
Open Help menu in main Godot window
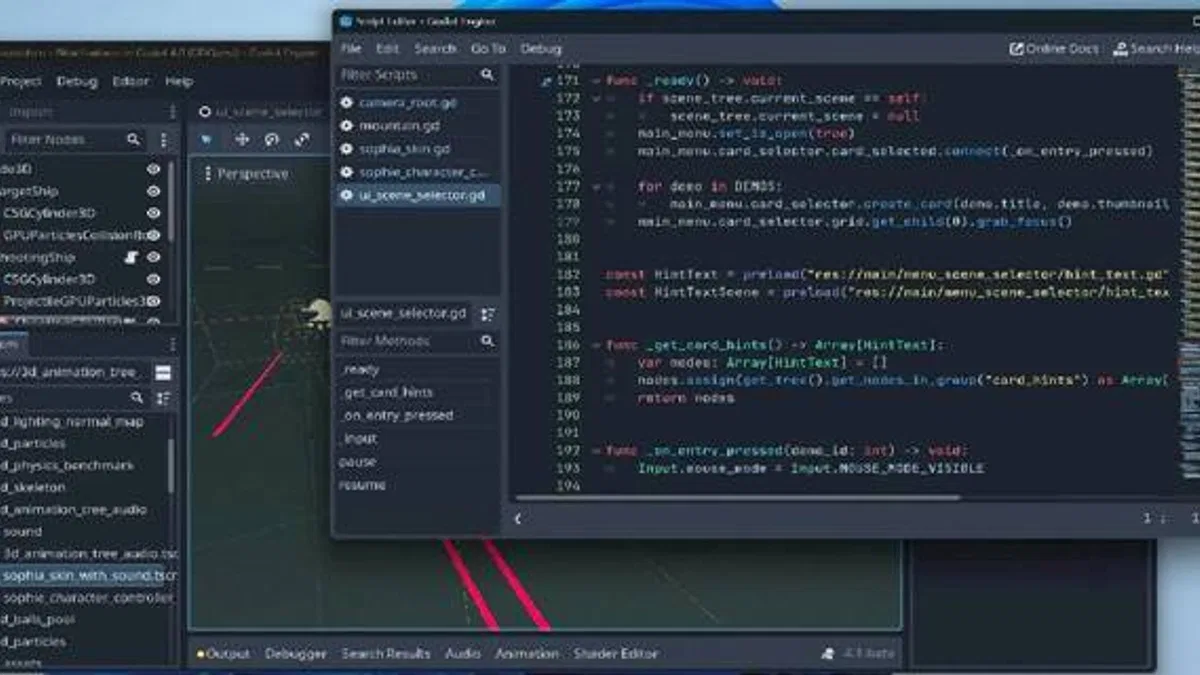pos(179,82)
